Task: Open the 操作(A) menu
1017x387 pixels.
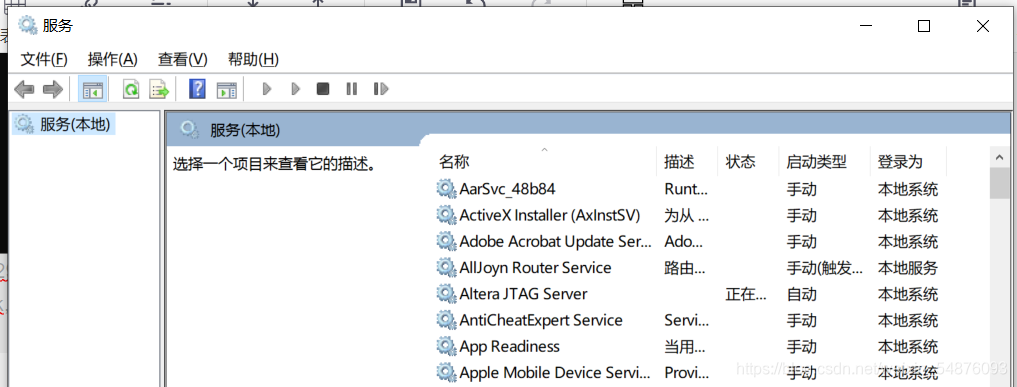Action: tap(113, 60)
